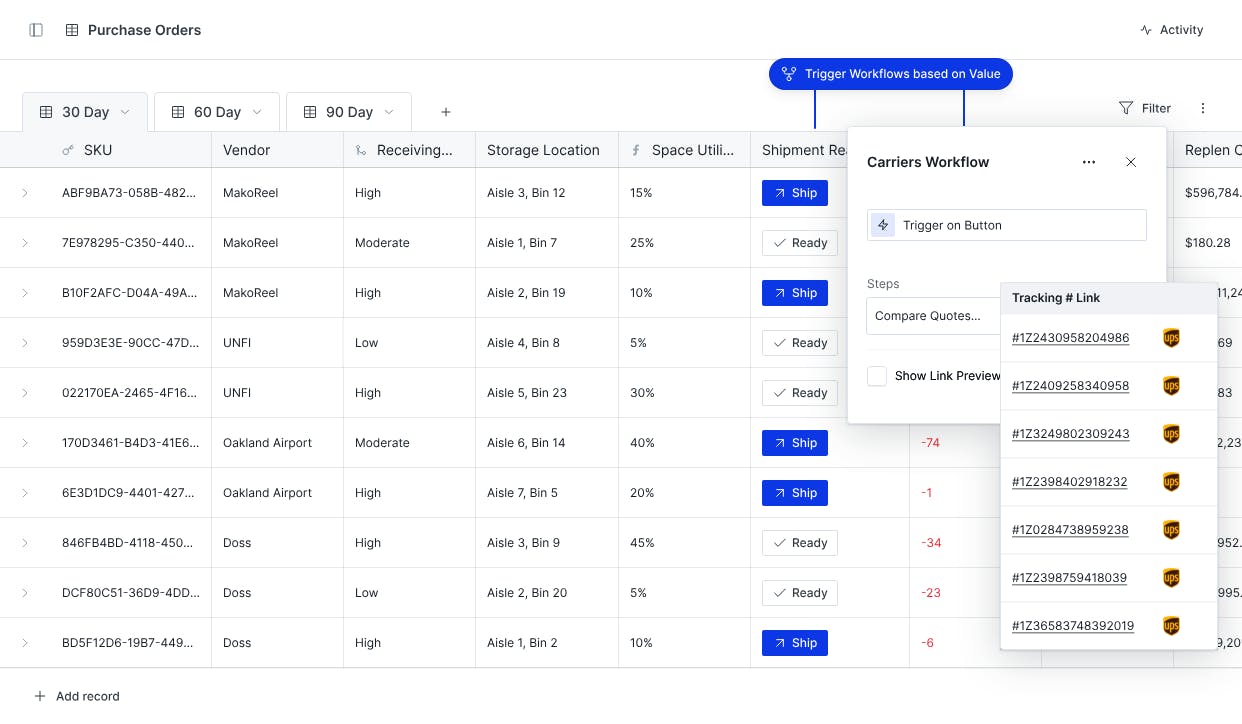Open the vertical three-dot table menu
Viewport: 1242px width, 724px height.
pyautogui.click(x=1203, y=108)
